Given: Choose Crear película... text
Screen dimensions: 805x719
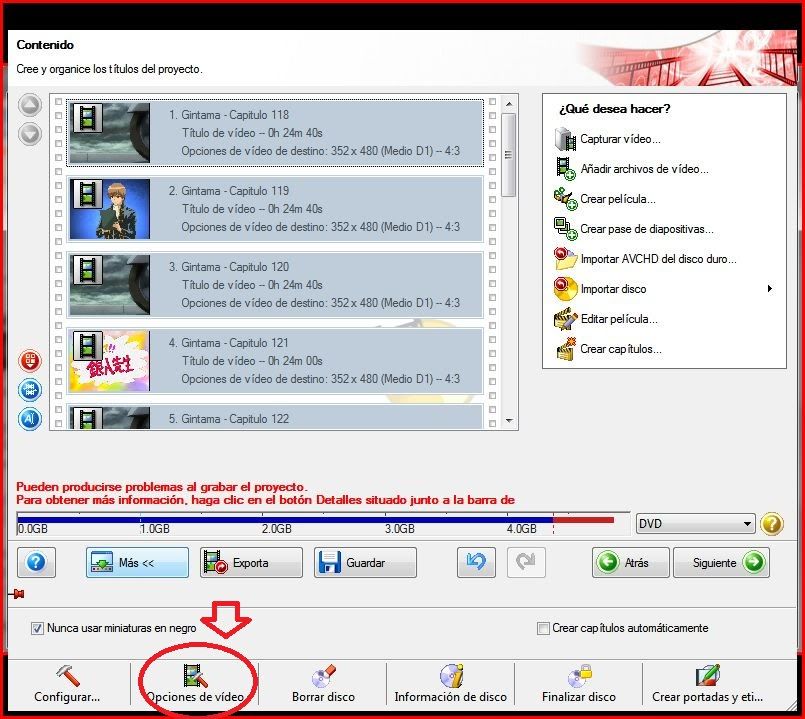Looking at the screenshot, I should (x=618, y=199).
